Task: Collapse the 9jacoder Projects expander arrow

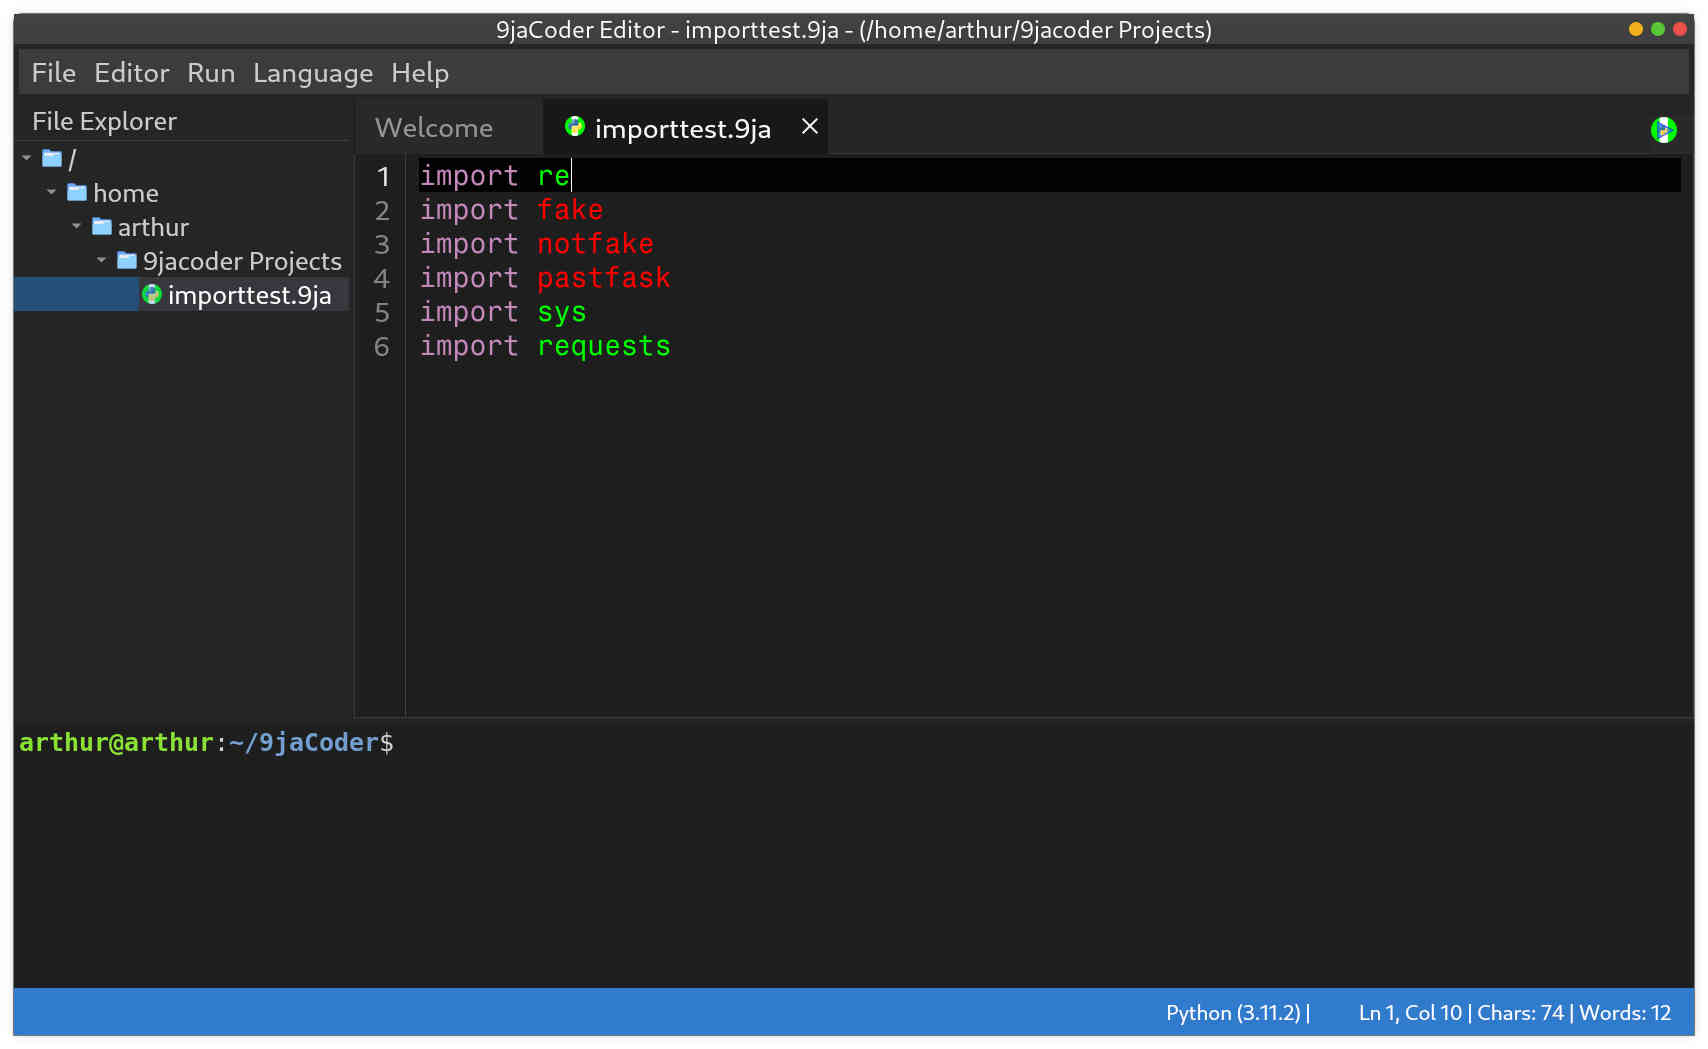Action: coord(100,261)
